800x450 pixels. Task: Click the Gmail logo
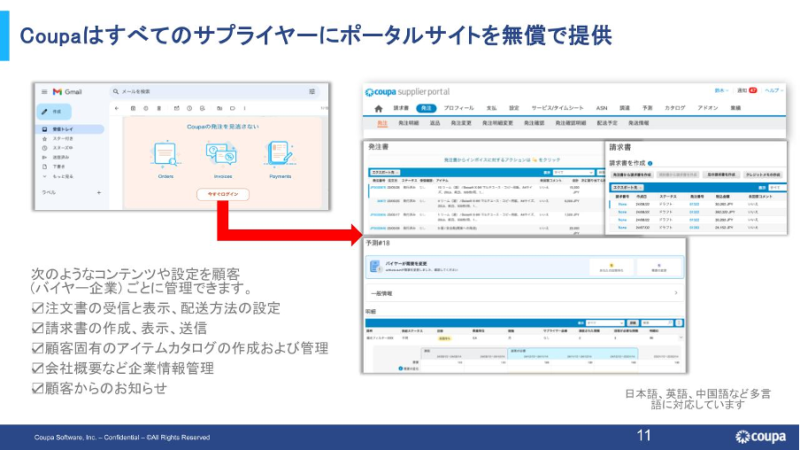click(67, 92)
